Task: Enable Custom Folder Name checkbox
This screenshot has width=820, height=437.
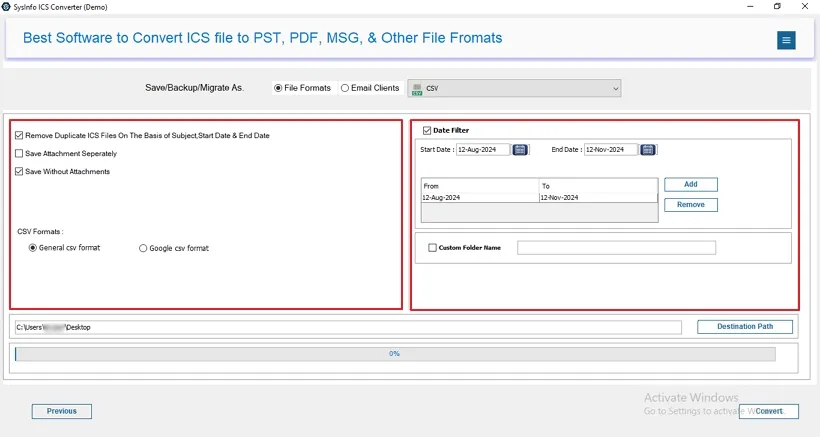Action: point(432,248)
